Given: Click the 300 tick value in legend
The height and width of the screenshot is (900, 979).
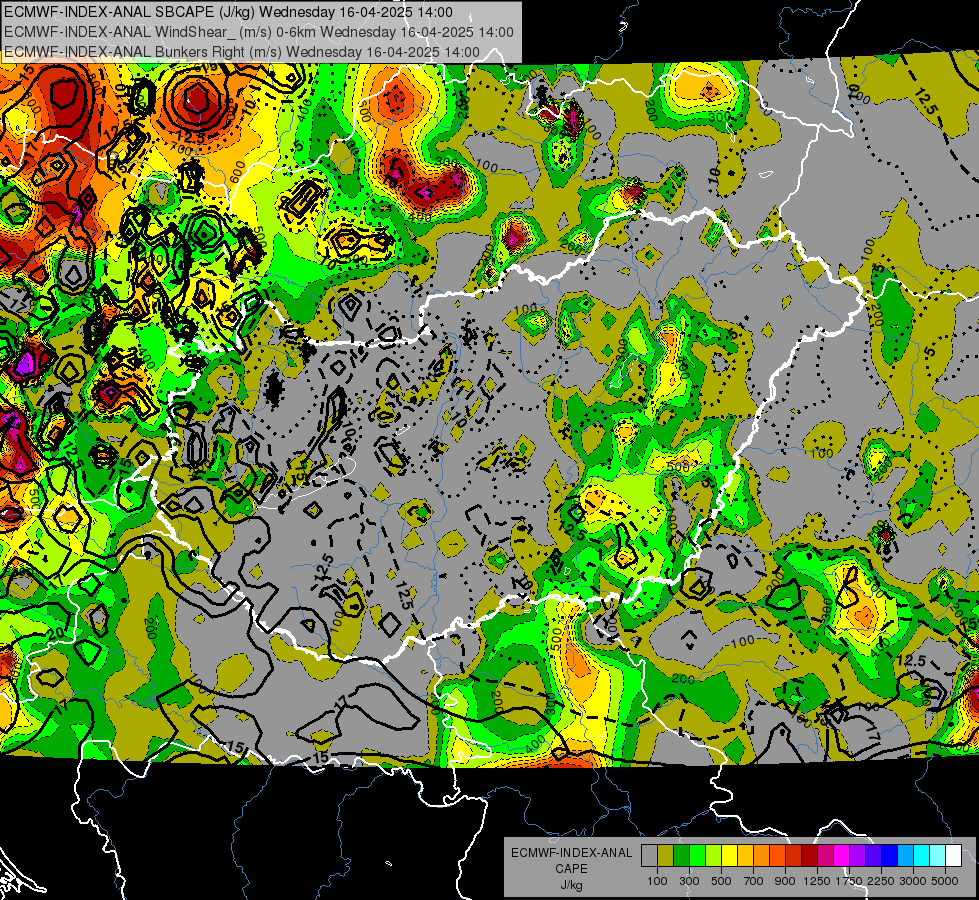Looking at the screenshot, I should [689, 881].
